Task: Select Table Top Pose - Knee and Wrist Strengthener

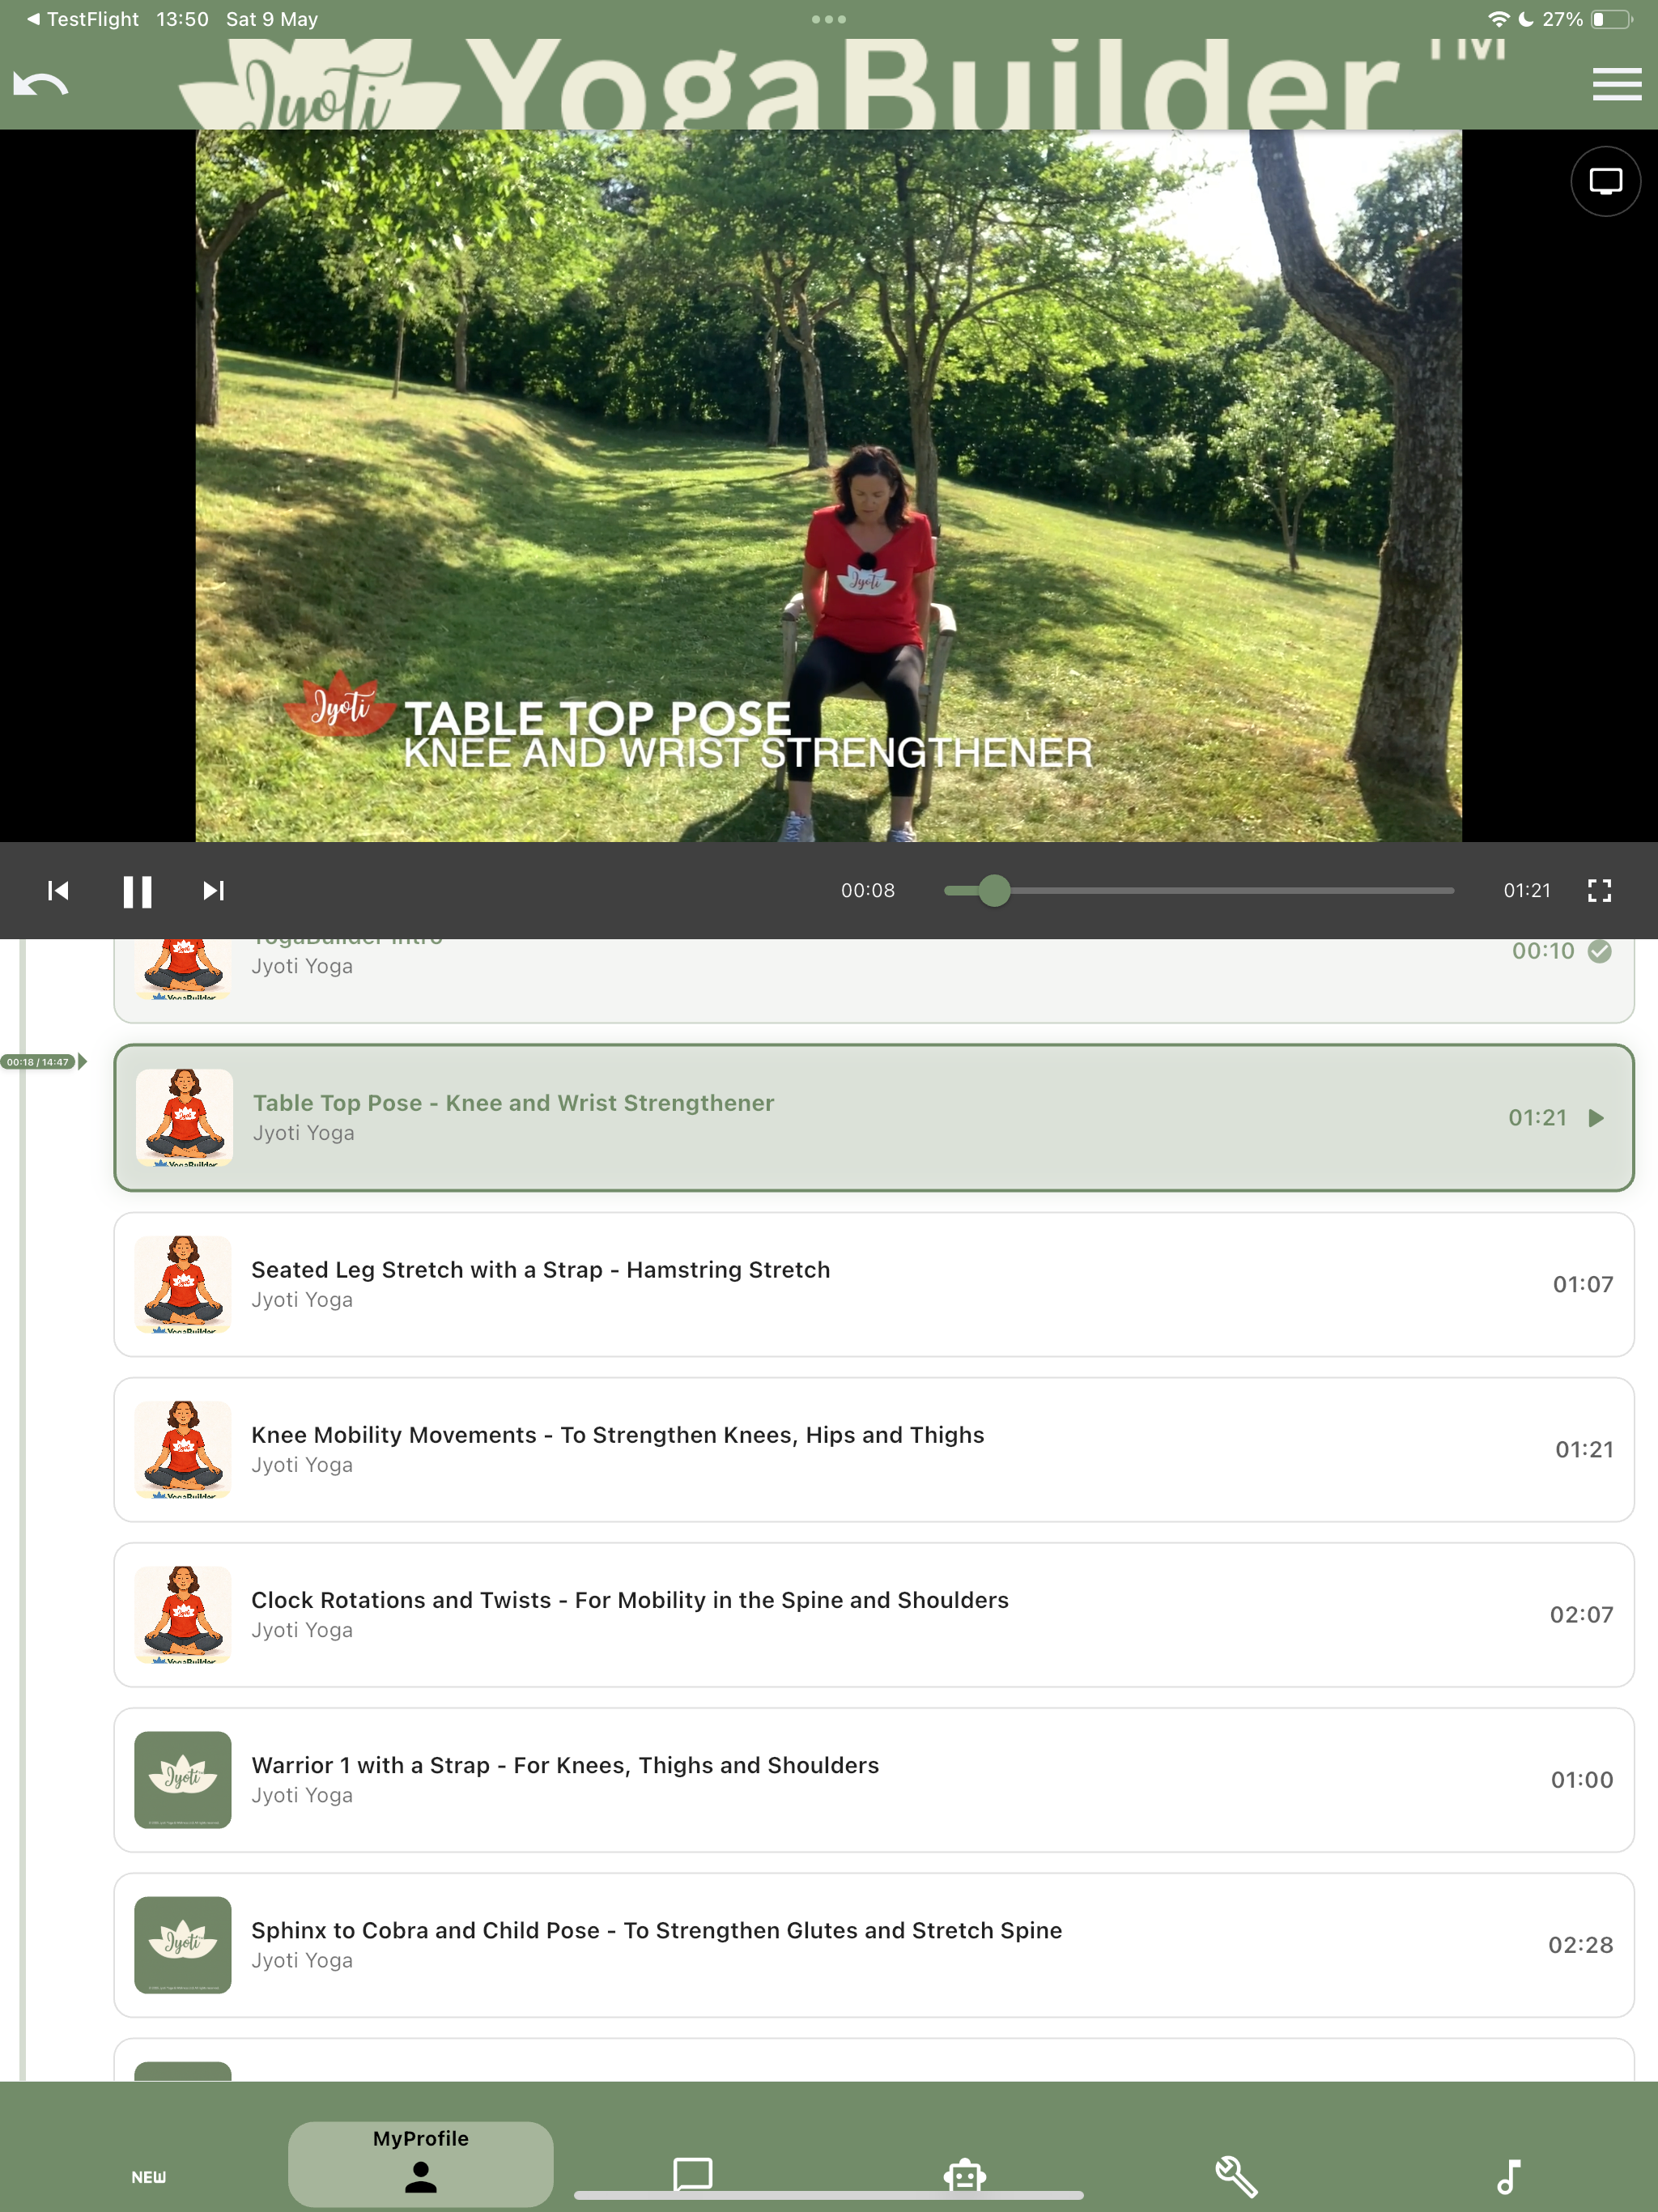Action: tap(874, 1118)
